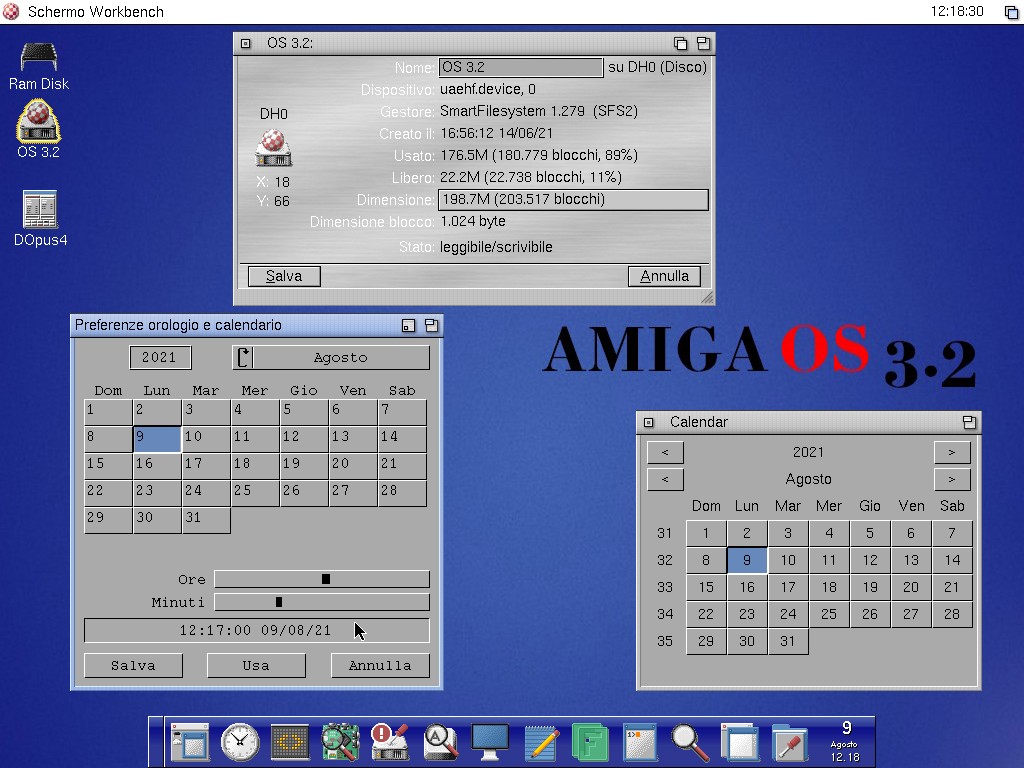This screenshot has height=768, width=1024.
Task: Open the magnifying glass search dock icon
Action: [690, 742]
